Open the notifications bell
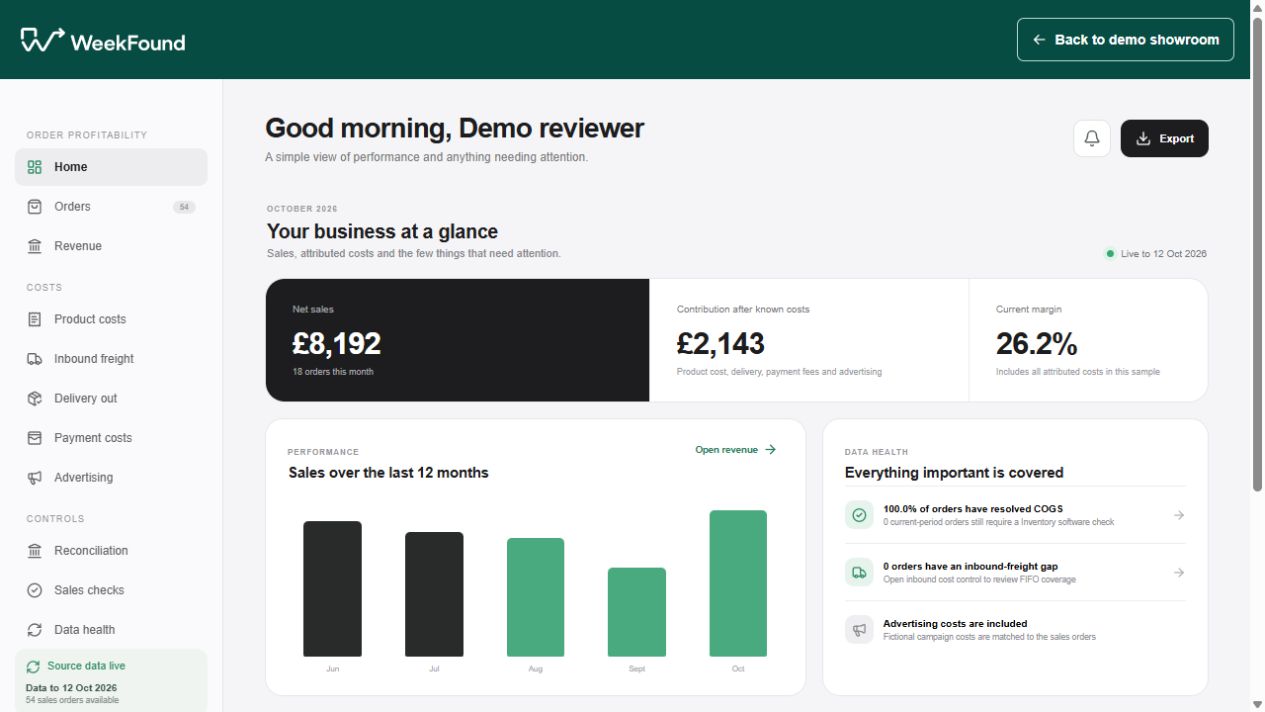The width and height of the screenshot is (1265, 712). tap(1092, 139)
